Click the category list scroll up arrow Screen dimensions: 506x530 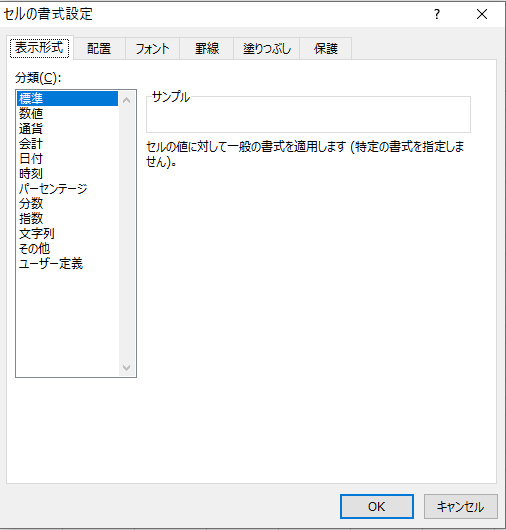pyautogui.click(x=127, y=100)
